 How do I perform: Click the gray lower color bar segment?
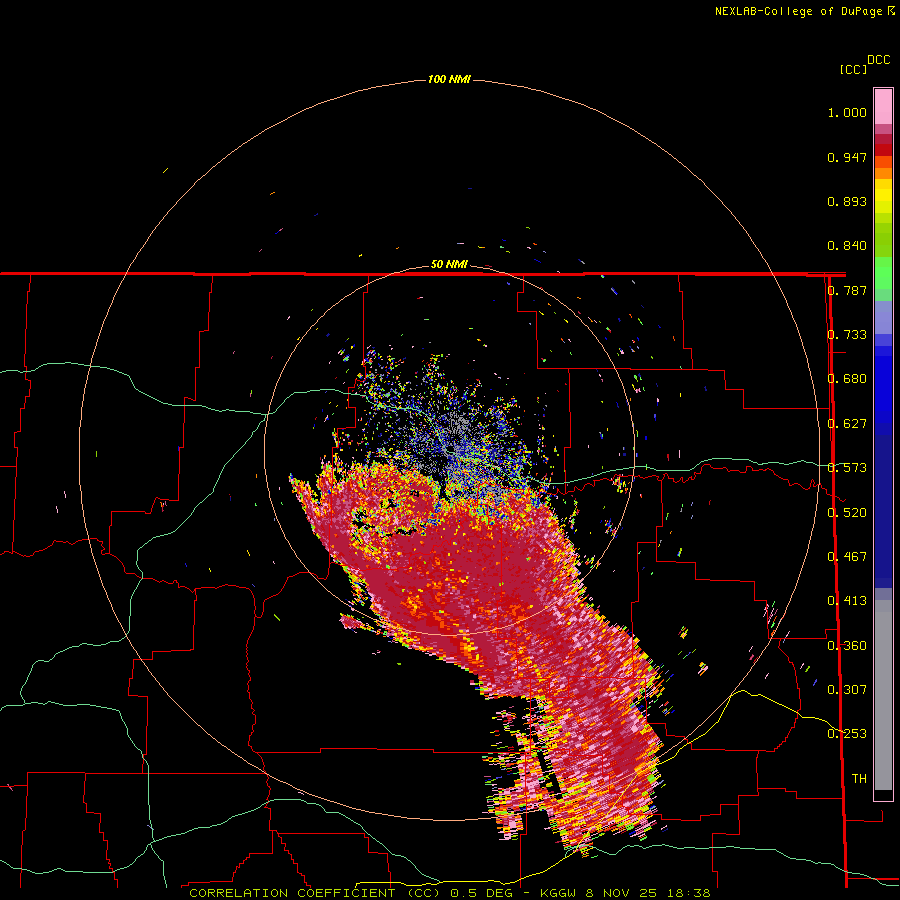click(x=883, y=695)
